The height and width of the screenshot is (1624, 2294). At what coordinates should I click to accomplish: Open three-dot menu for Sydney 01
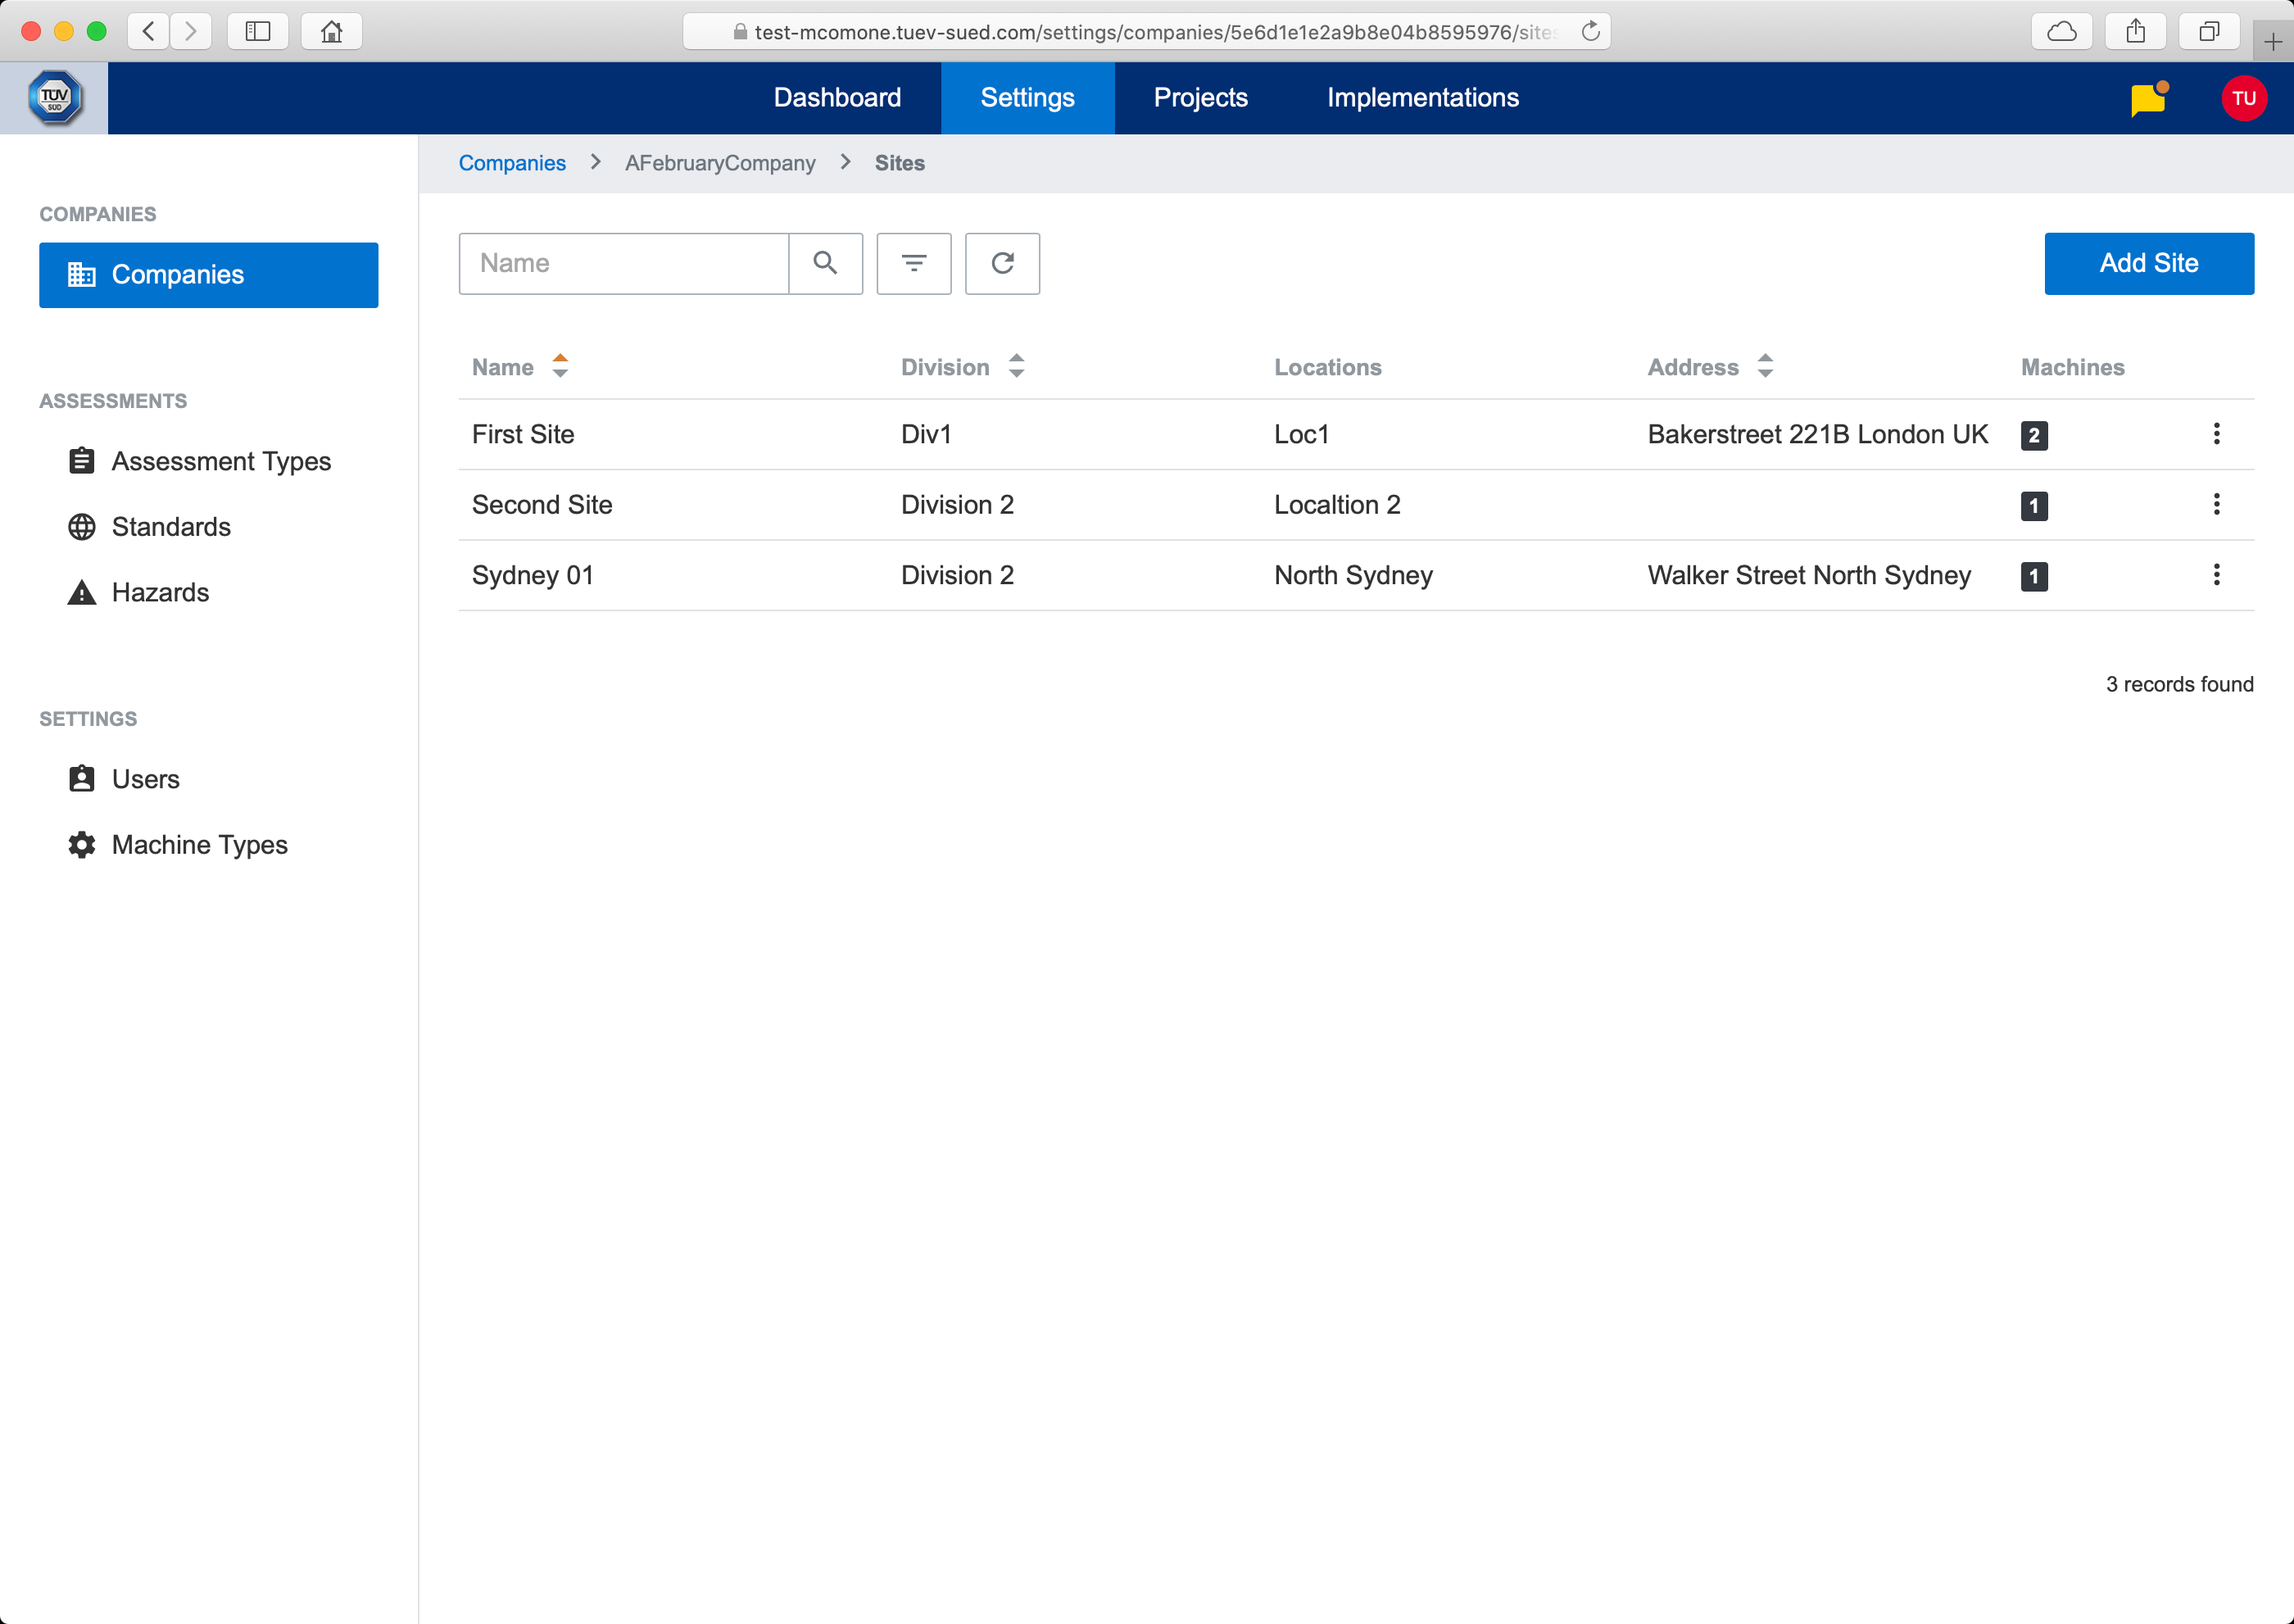(x=2216, y=575)
